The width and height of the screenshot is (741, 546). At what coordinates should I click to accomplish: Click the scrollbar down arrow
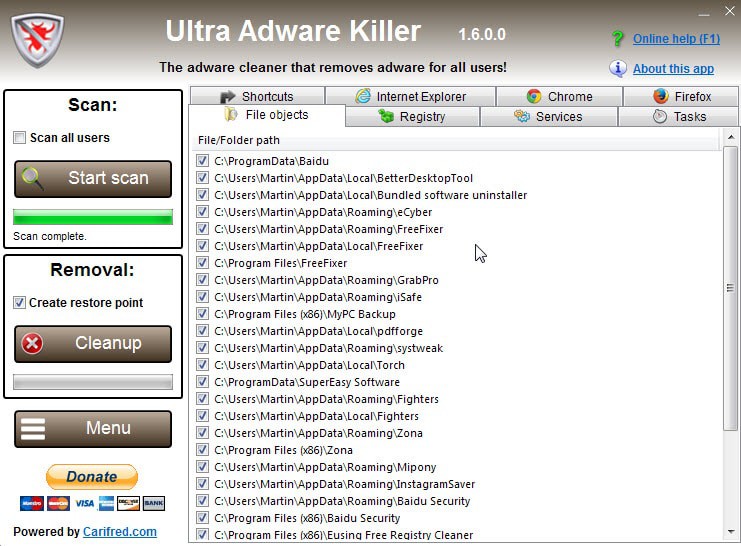point(731,532)
